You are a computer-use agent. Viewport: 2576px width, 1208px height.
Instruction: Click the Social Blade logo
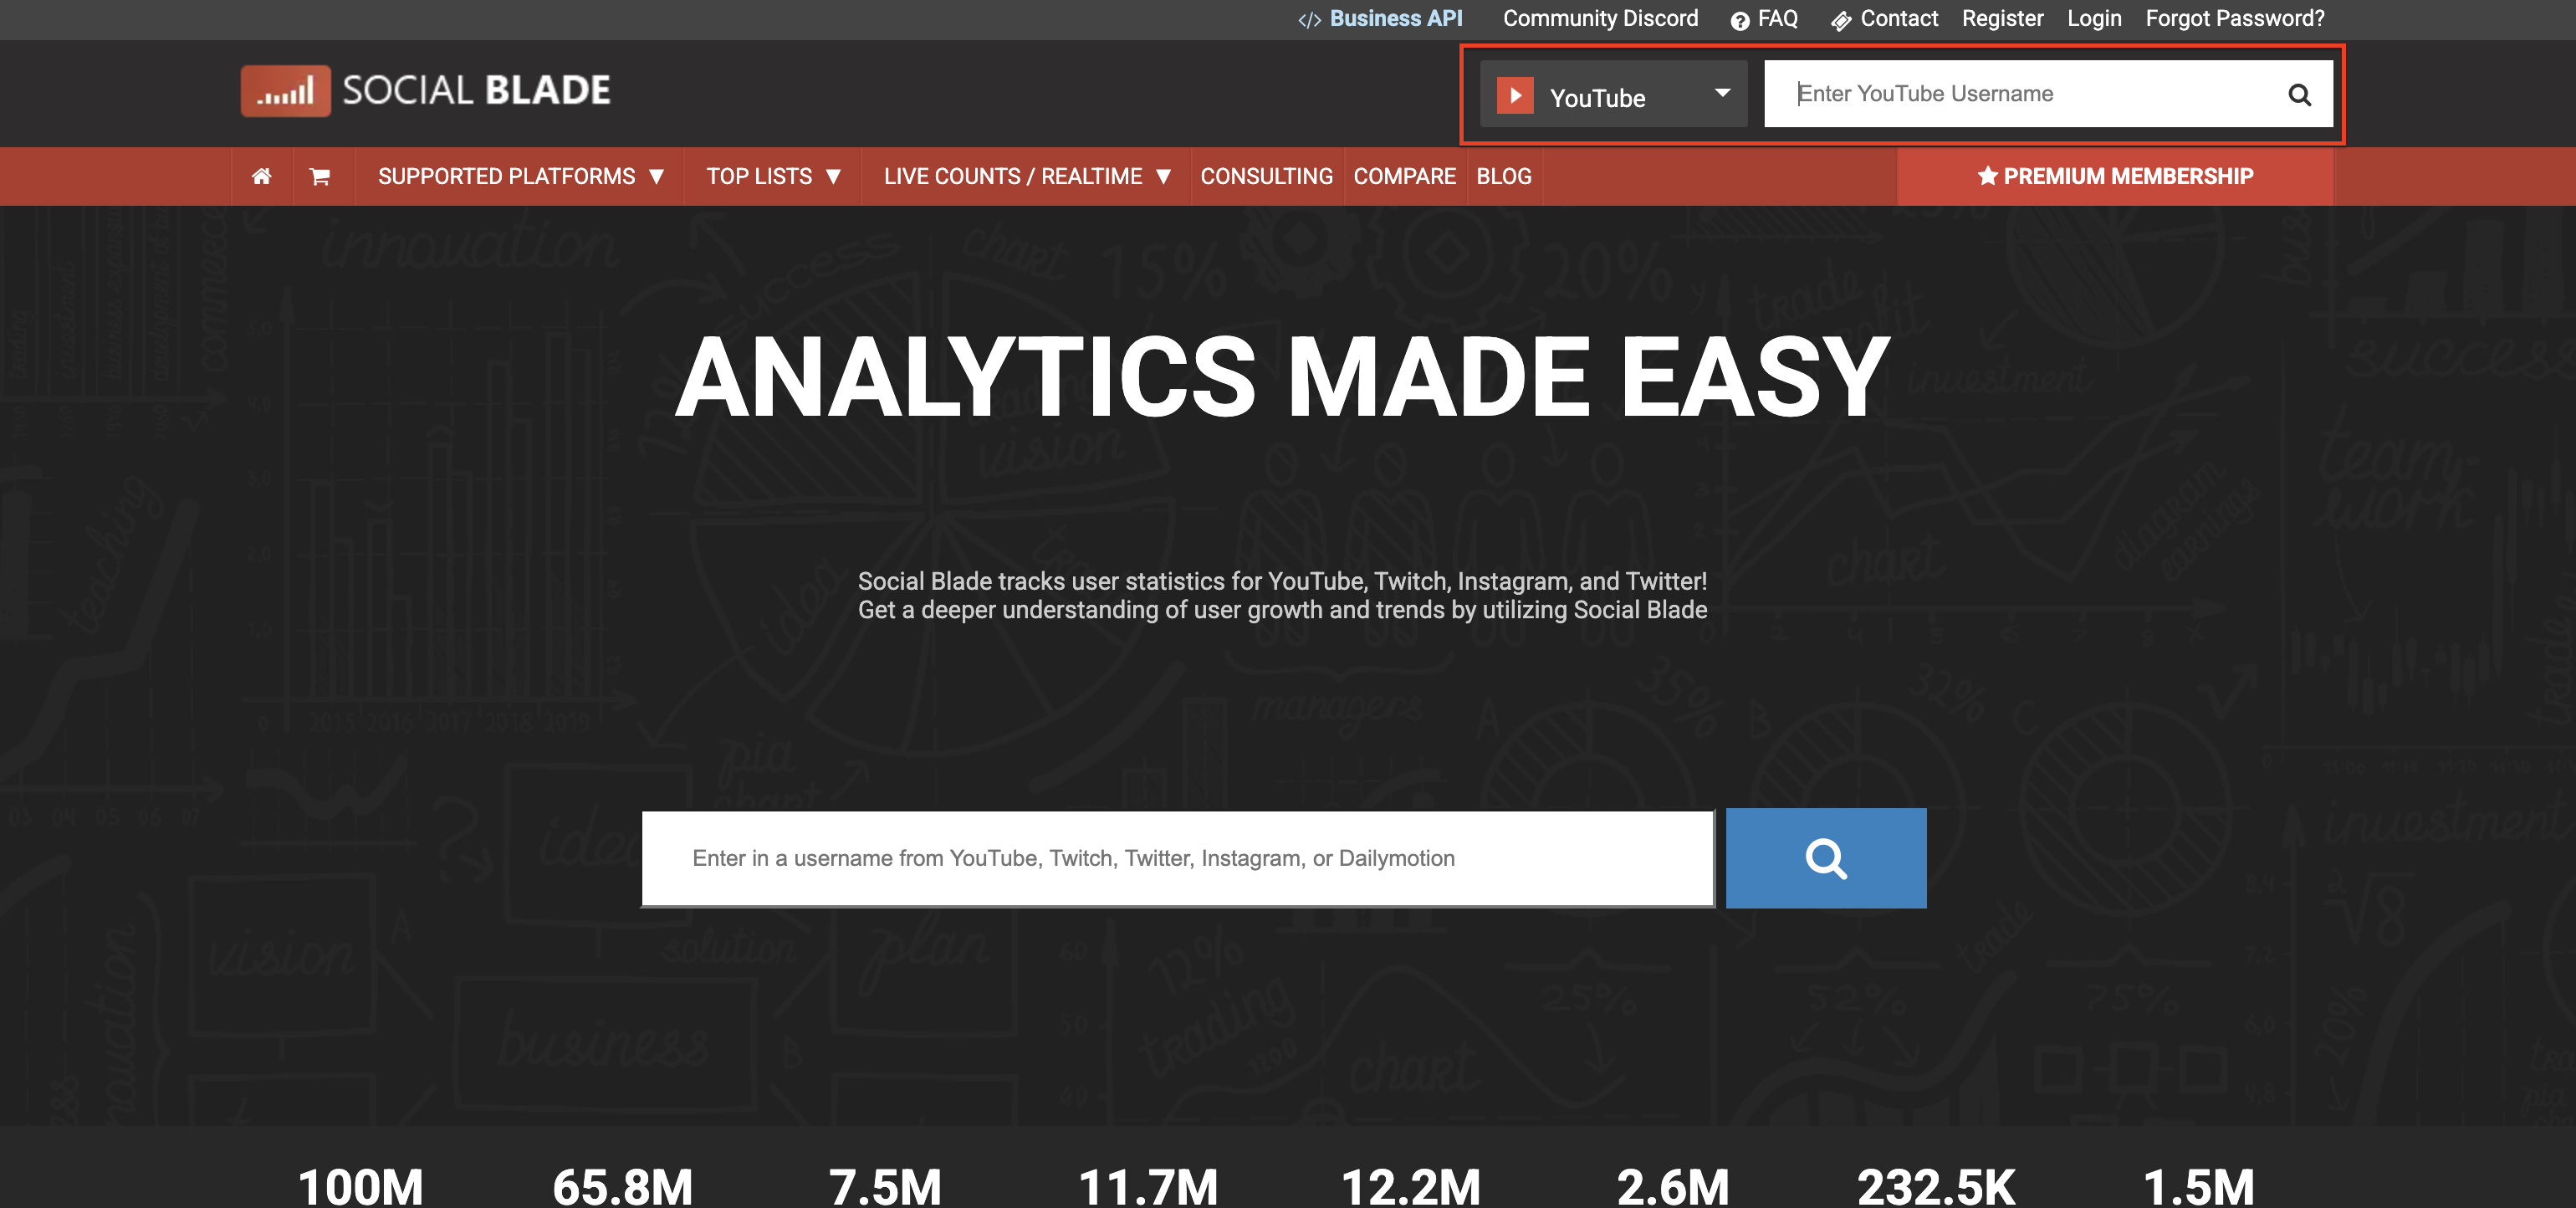426,91
